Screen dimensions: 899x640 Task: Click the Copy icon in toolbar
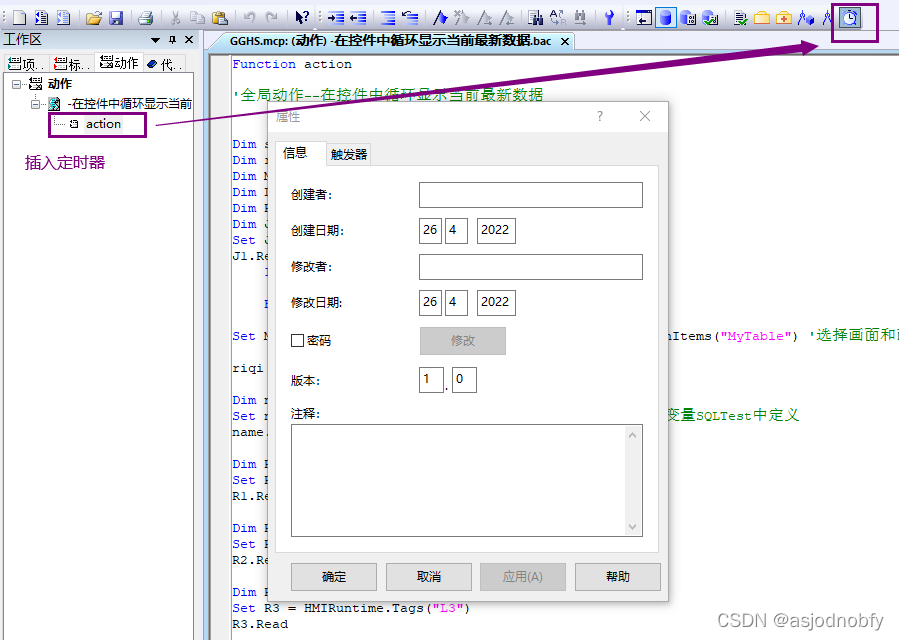(x=197, y=18)
